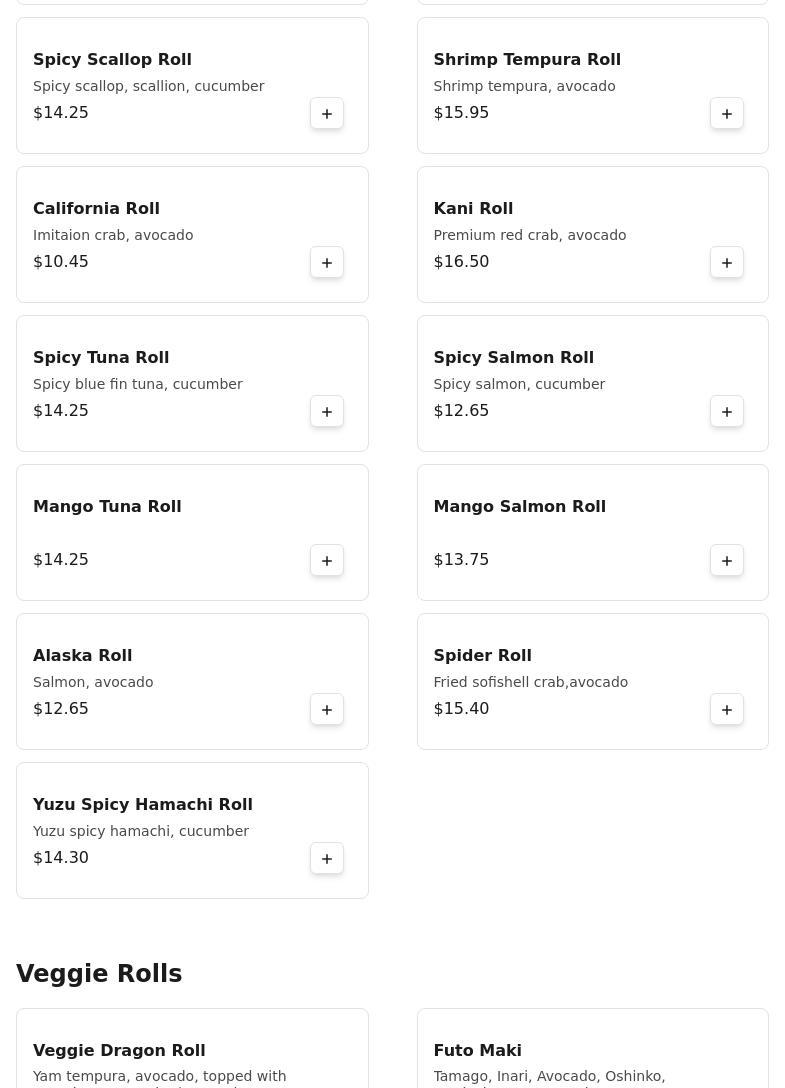
Task: Add Spicy Scallop Roll with plus icon
Action: [x=327, y=114]
